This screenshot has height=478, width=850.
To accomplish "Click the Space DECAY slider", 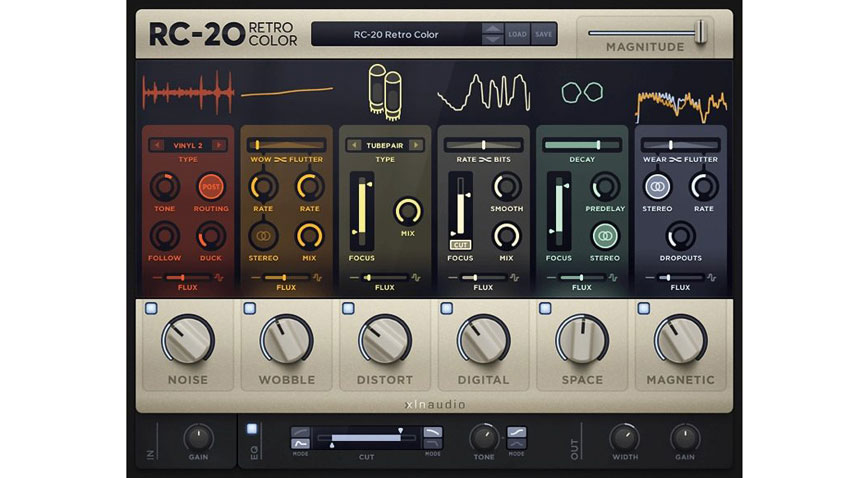I will 582,145.
